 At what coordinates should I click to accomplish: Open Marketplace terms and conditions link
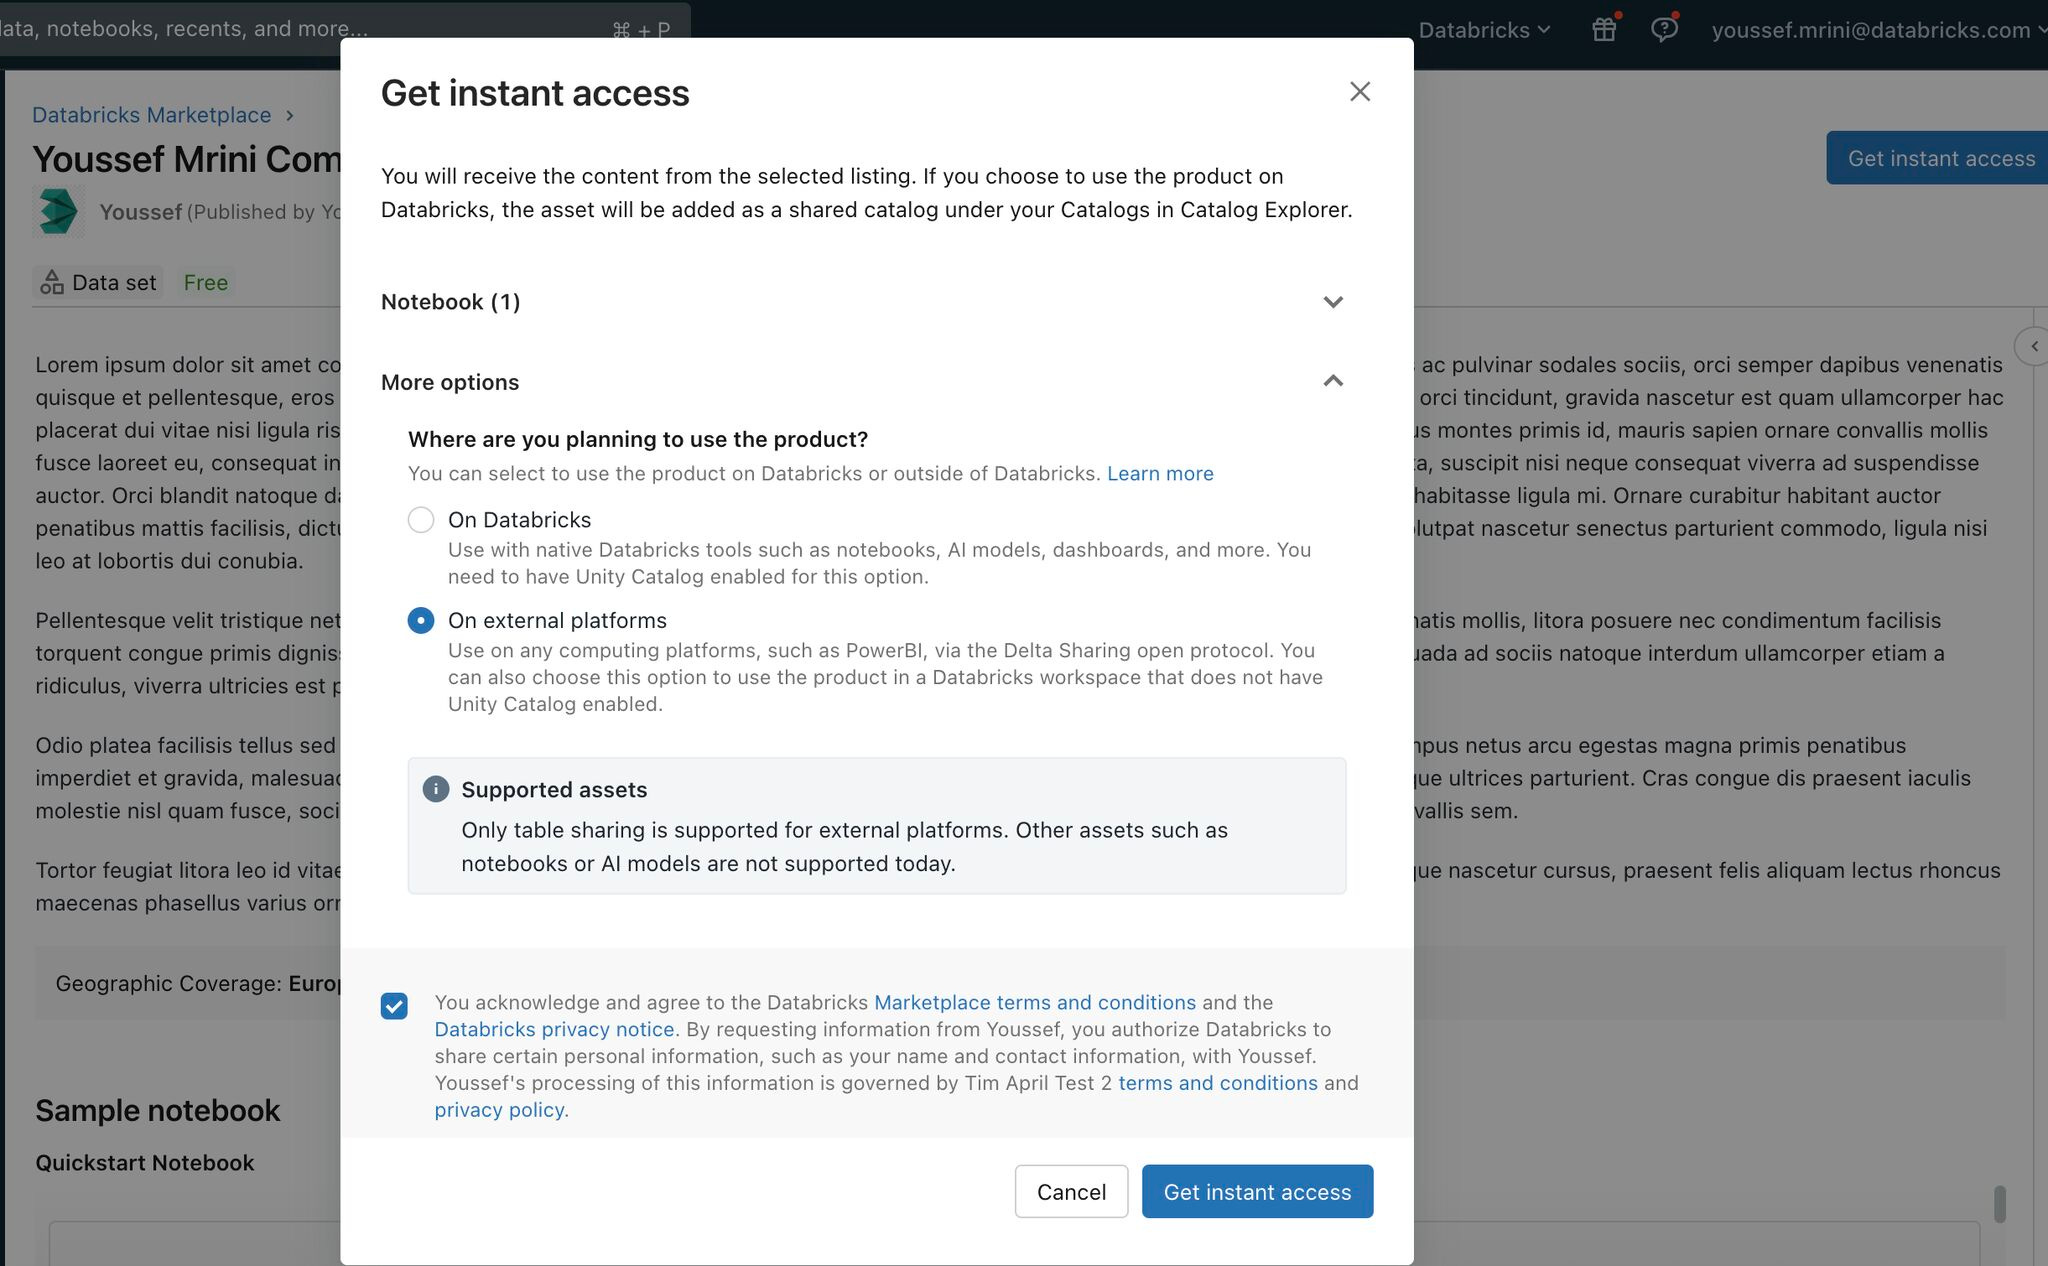(x=1035, y=1002)
